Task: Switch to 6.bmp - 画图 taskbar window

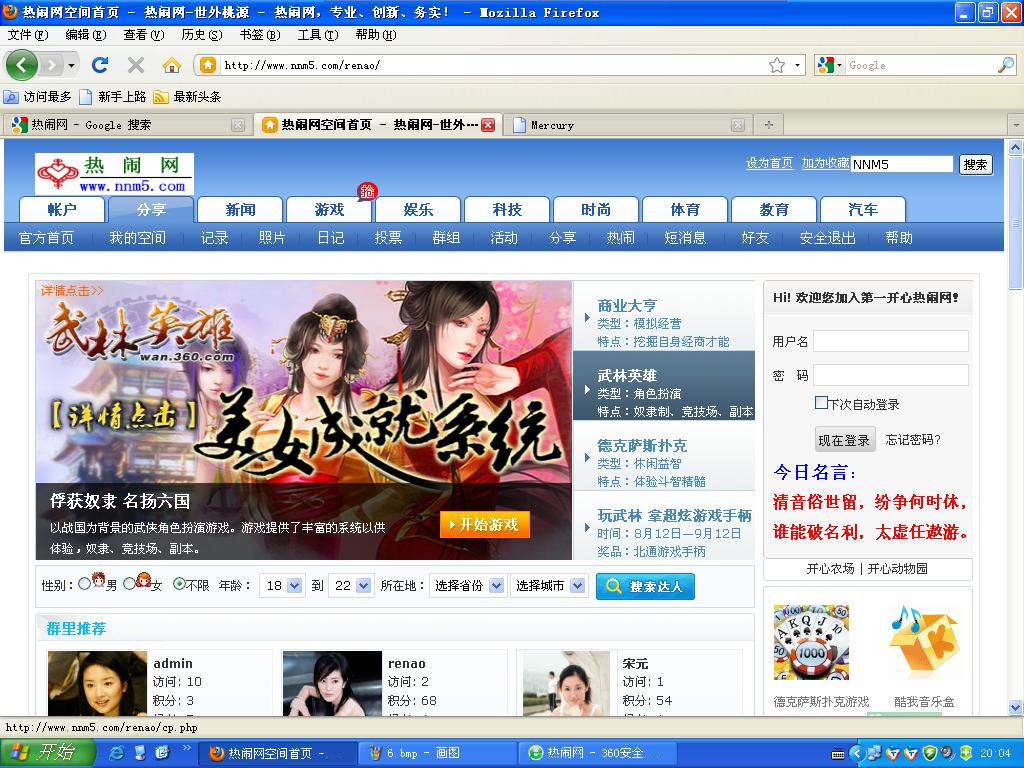Action: (437, 753)
